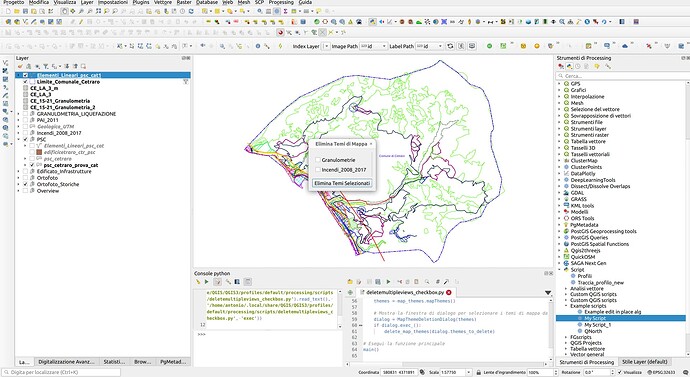This screenshot has width=690, height=377.
Task: Click the Open Project folder icon
Action: (17, 11)
